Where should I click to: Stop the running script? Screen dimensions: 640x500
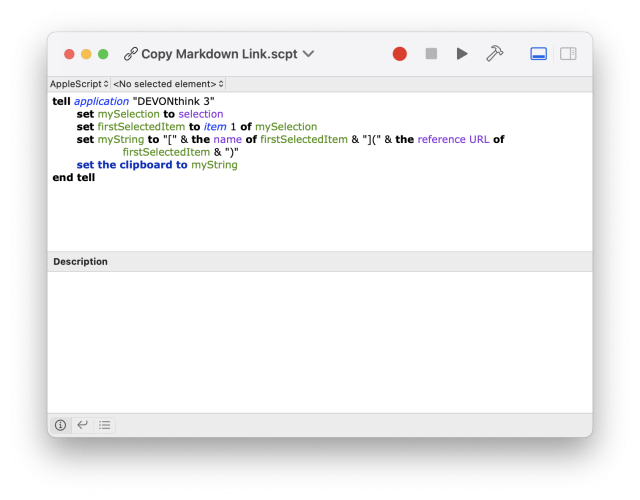[x=431, y=54]
